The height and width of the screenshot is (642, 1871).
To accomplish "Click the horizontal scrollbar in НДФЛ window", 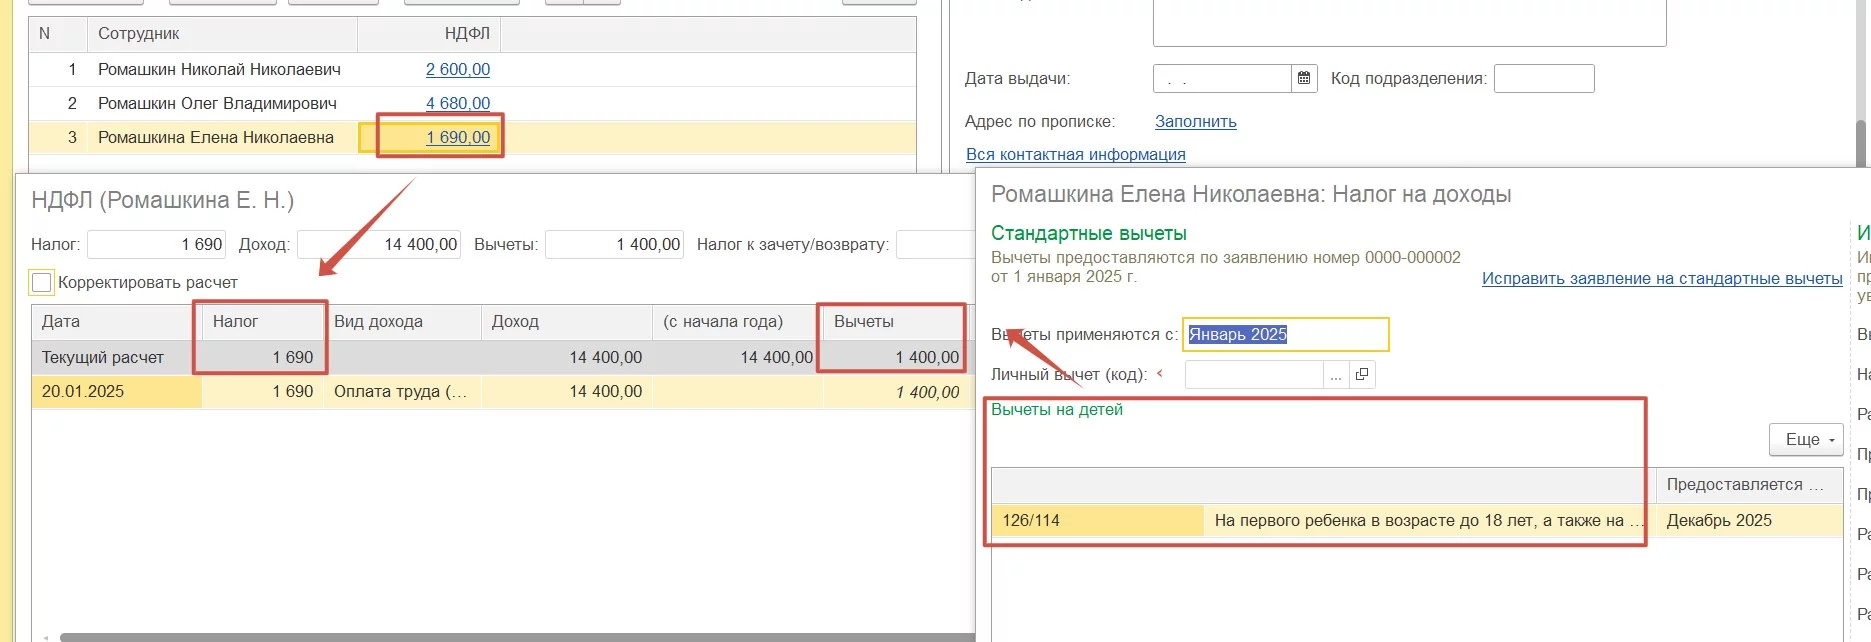I will [517, 637].
